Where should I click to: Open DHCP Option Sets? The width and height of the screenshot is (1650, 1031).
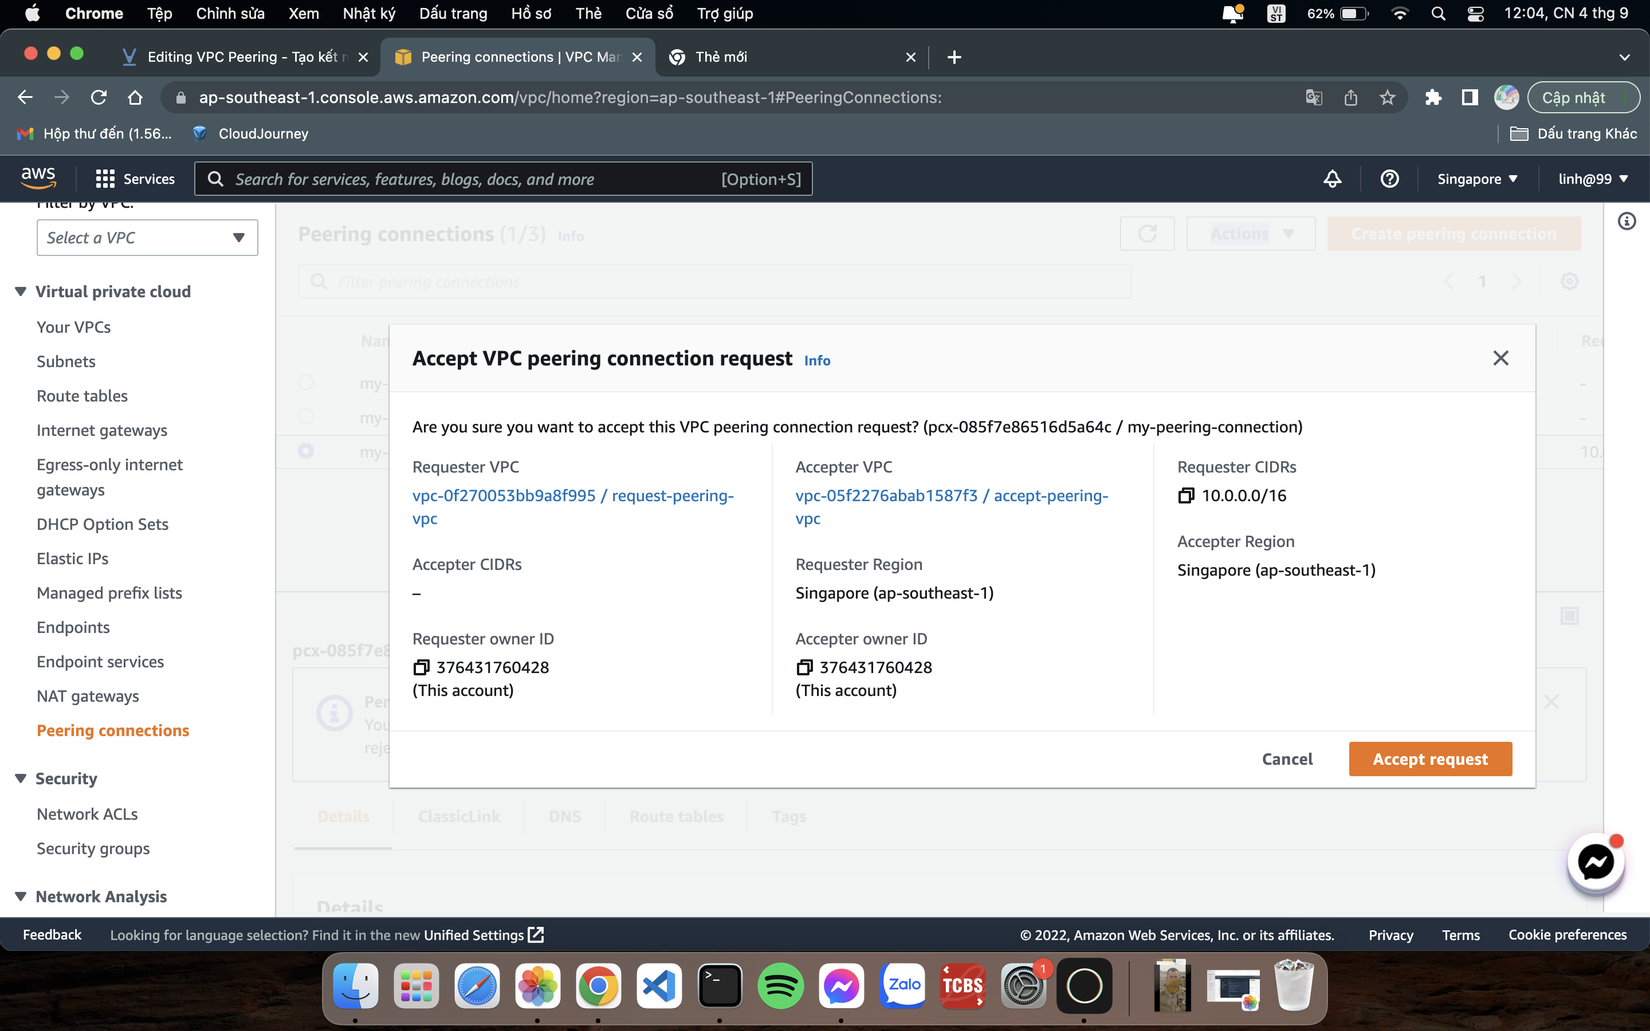click(x=102, y=524)
